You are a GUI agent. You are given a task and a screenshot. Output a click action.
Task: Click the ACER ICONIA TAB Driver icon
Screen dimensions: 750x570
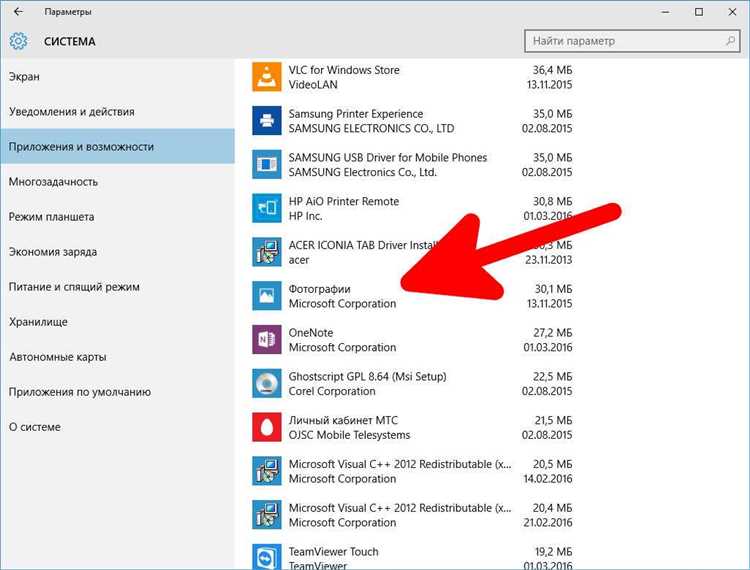pyautogui.click(x=266, y=252)
